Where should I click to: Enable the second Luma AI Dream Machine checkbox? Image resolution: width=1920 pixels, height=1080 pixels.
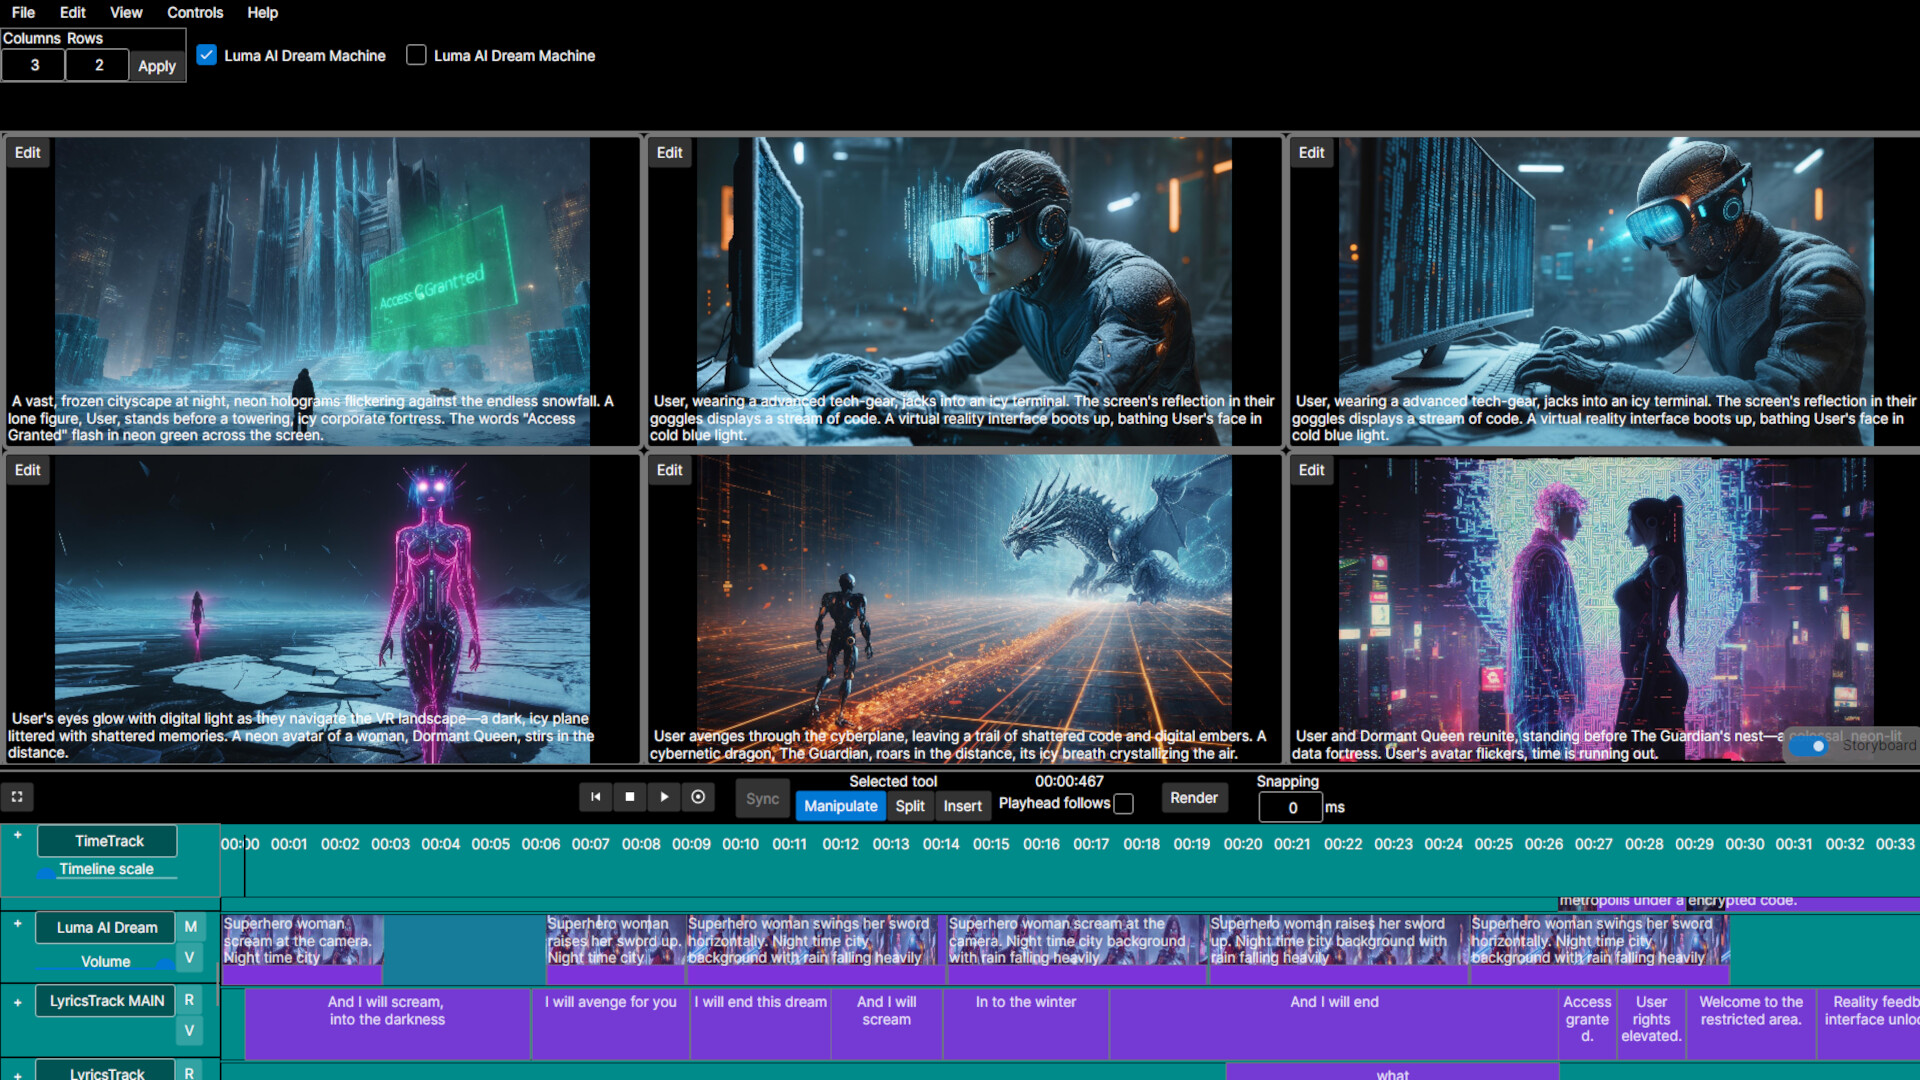(x=416, y=55)
